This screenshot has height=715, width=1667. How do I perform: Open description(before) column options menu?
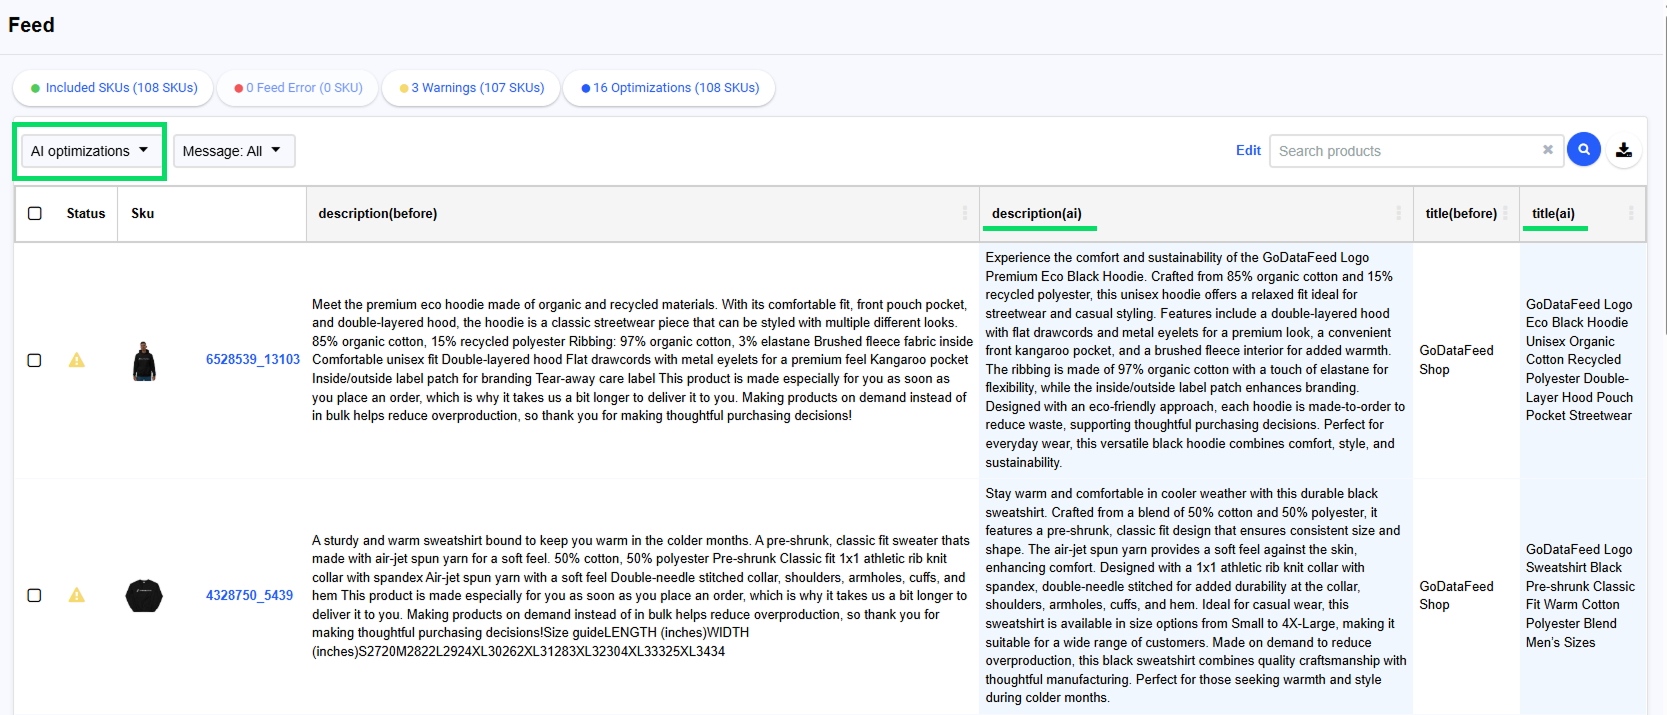965,213
